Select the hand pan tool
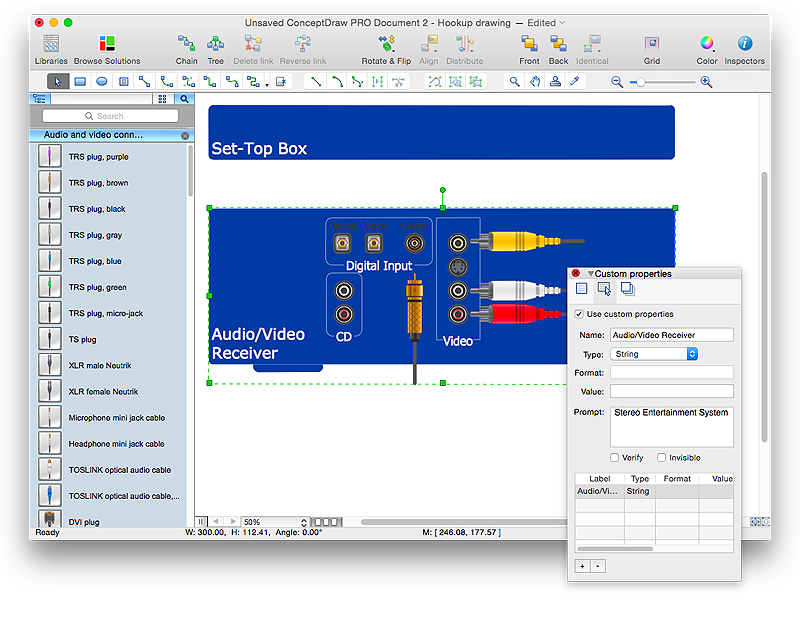 tap(535, 82)
